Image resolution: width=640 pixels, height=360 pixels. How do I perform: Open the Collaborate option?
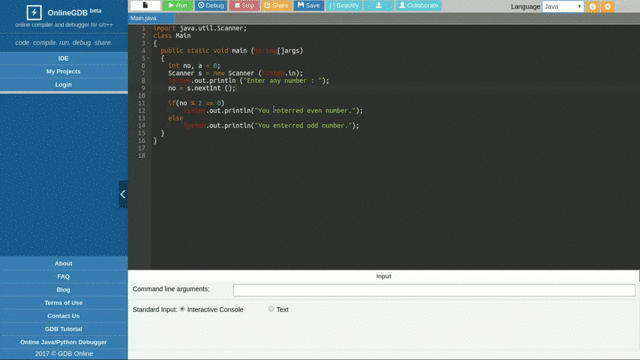point(418,5)
